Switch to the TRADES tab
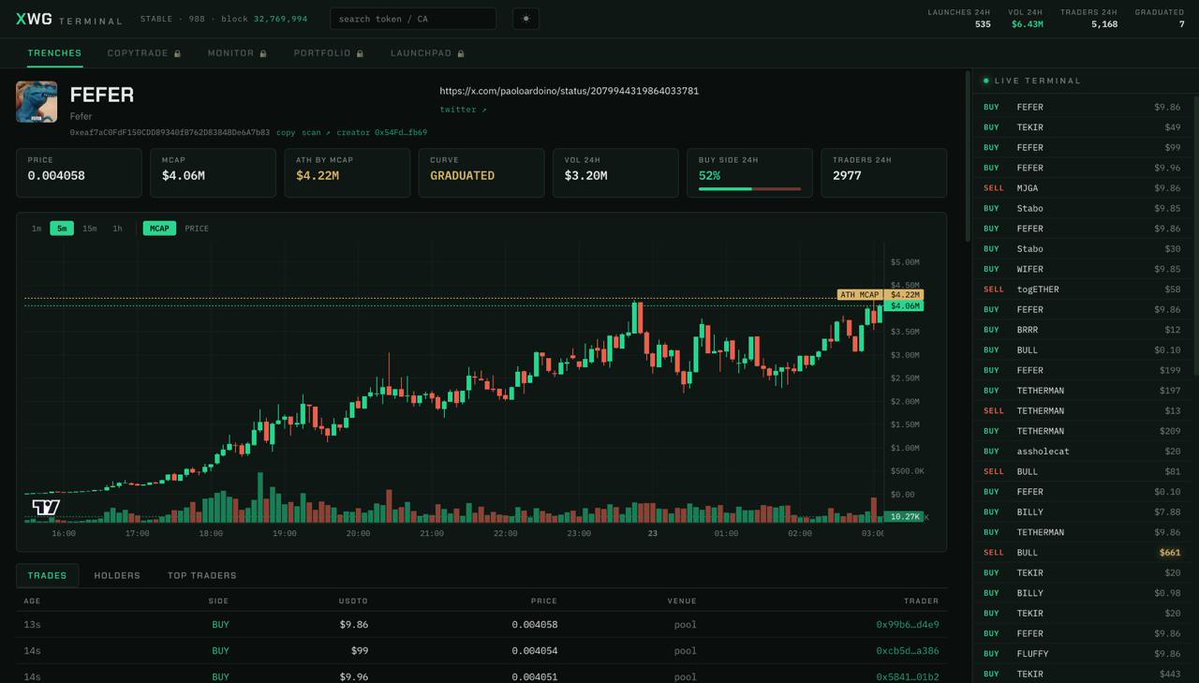The height and width of the screenshot is (683, 1199). coord(47,575)
